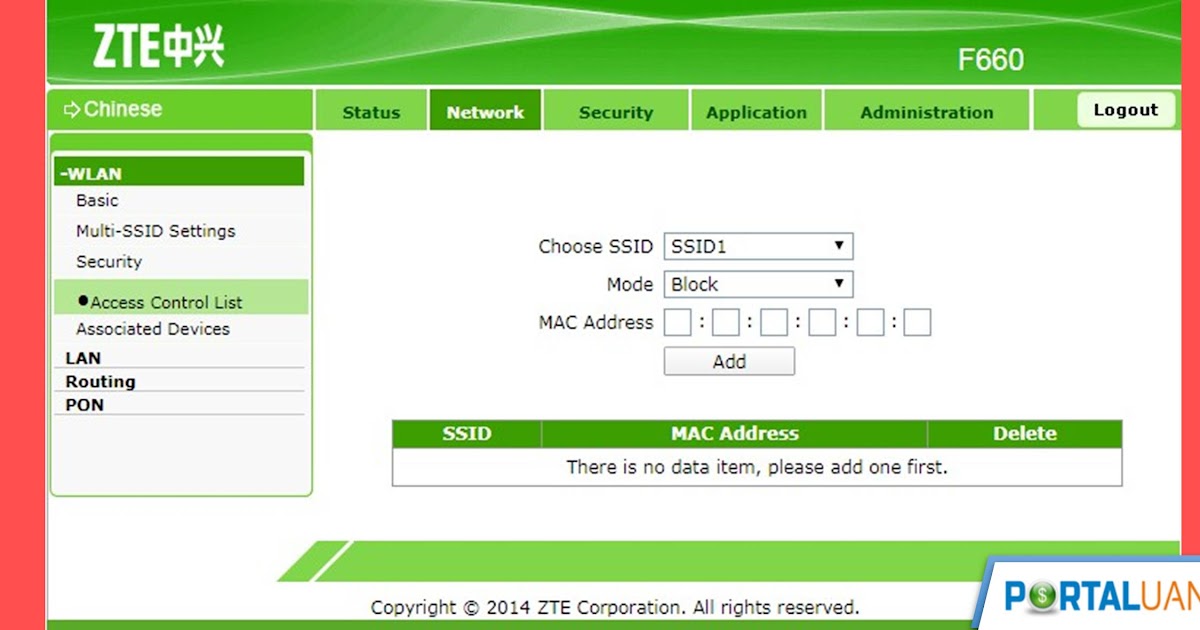Click the first MAC Address octet field
1200x630 pixels.
(x=678, y=322)
